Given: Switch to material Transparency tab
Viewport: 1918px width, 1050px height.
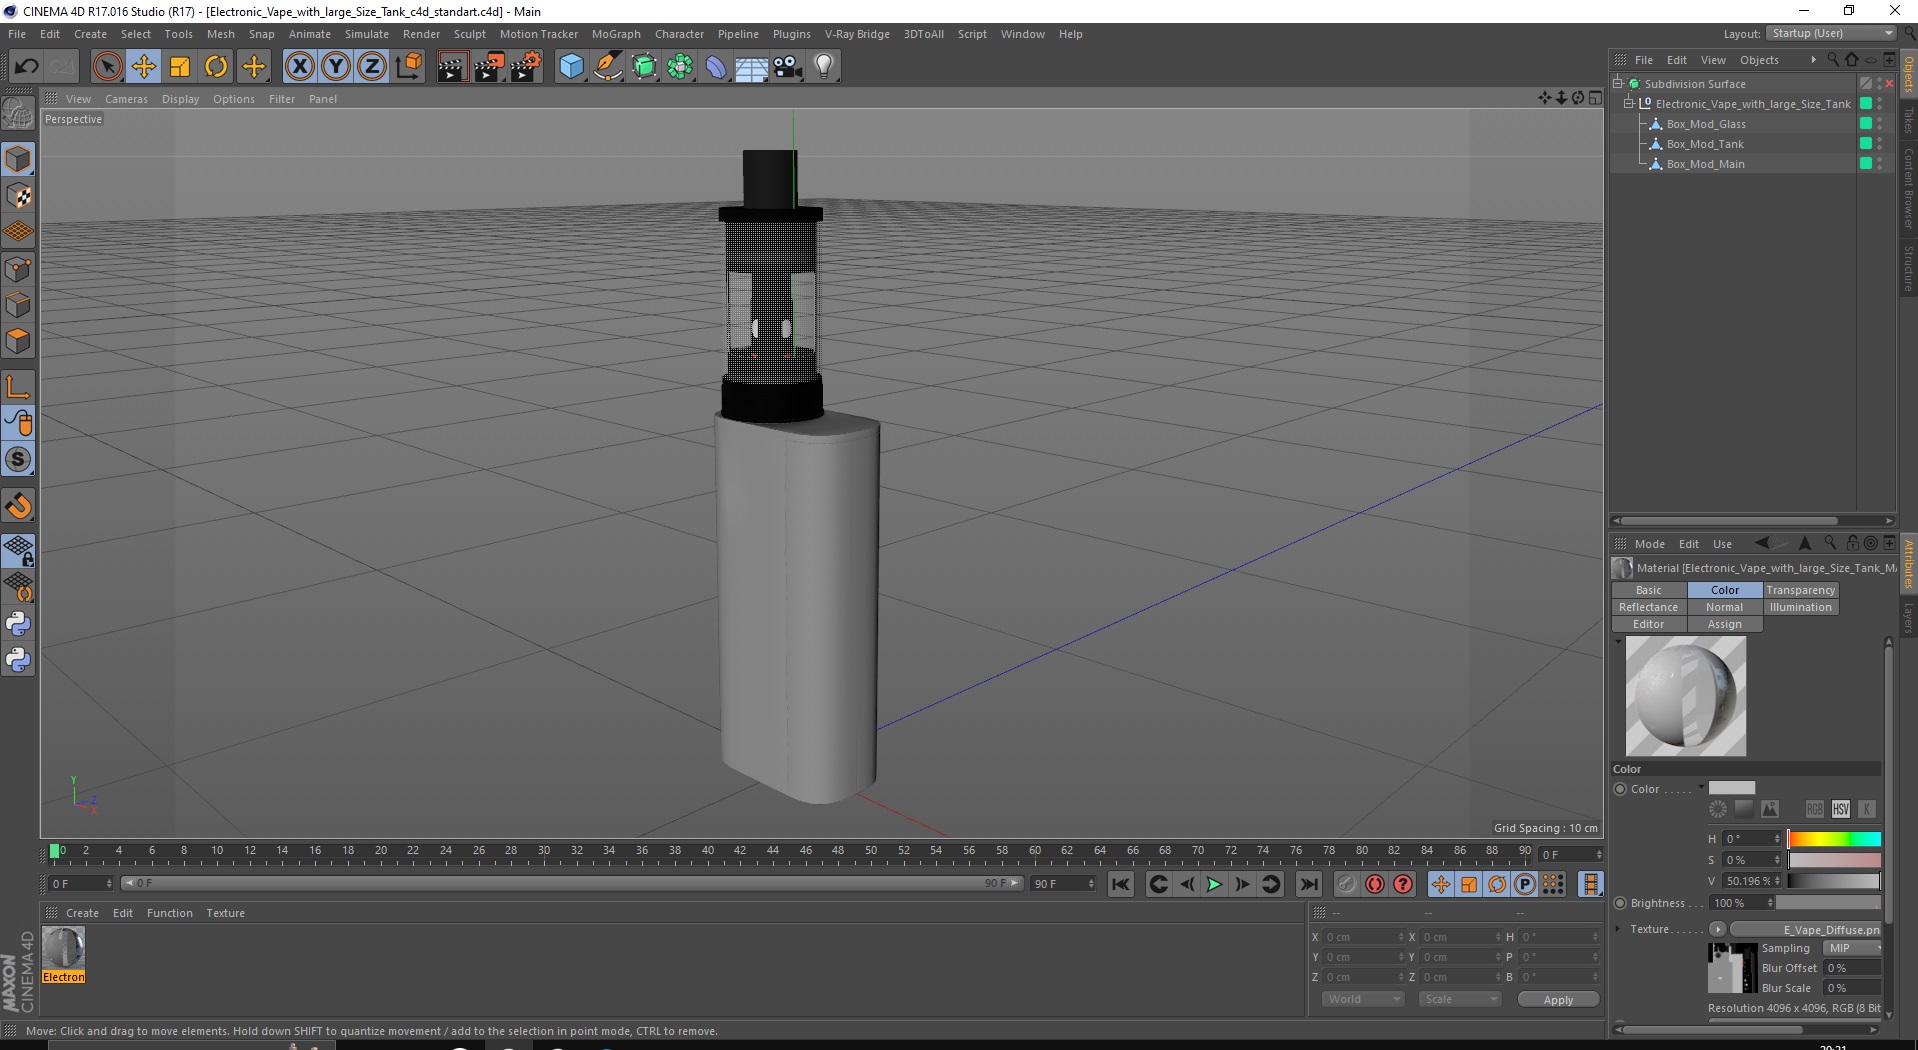Looking at the screenshot, I should point(1800,590).
